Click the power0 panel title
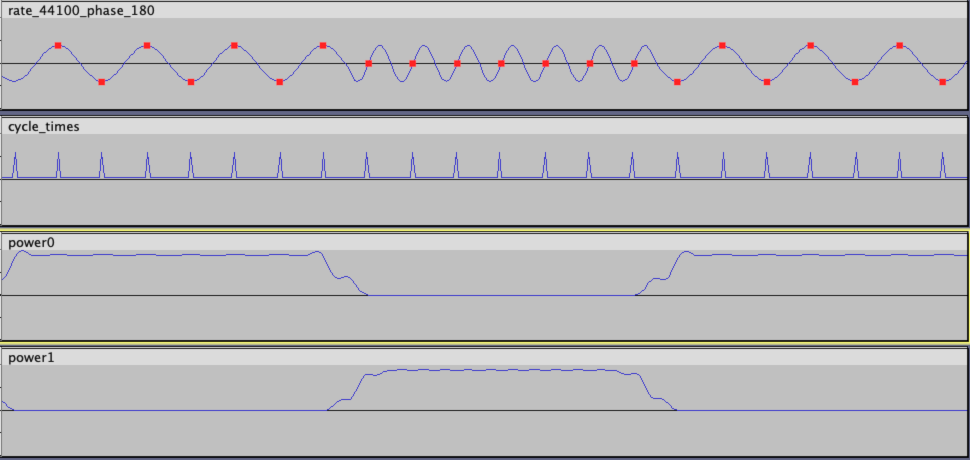Viewport: 970px width, 460px height. point(31,243)
